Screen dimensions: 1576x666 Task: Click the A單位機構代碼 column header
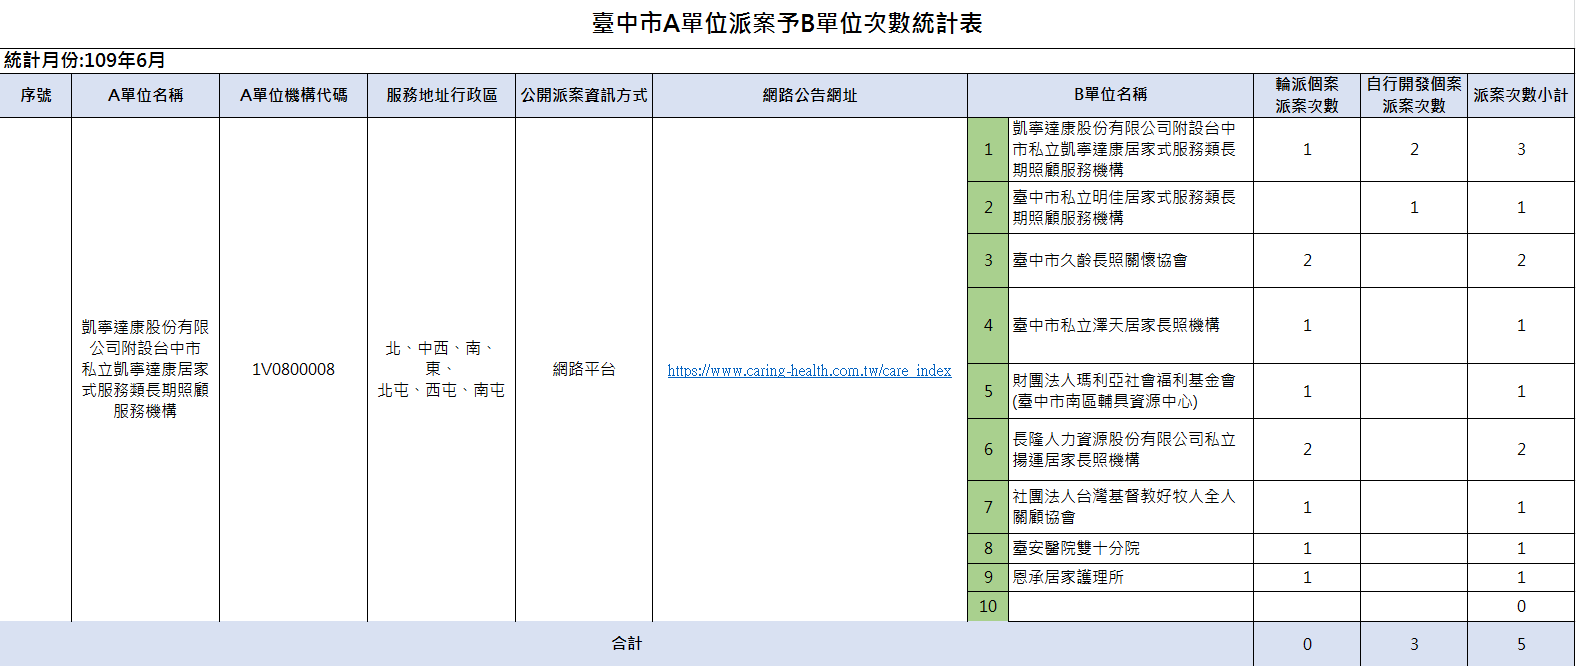pos(294,95)
